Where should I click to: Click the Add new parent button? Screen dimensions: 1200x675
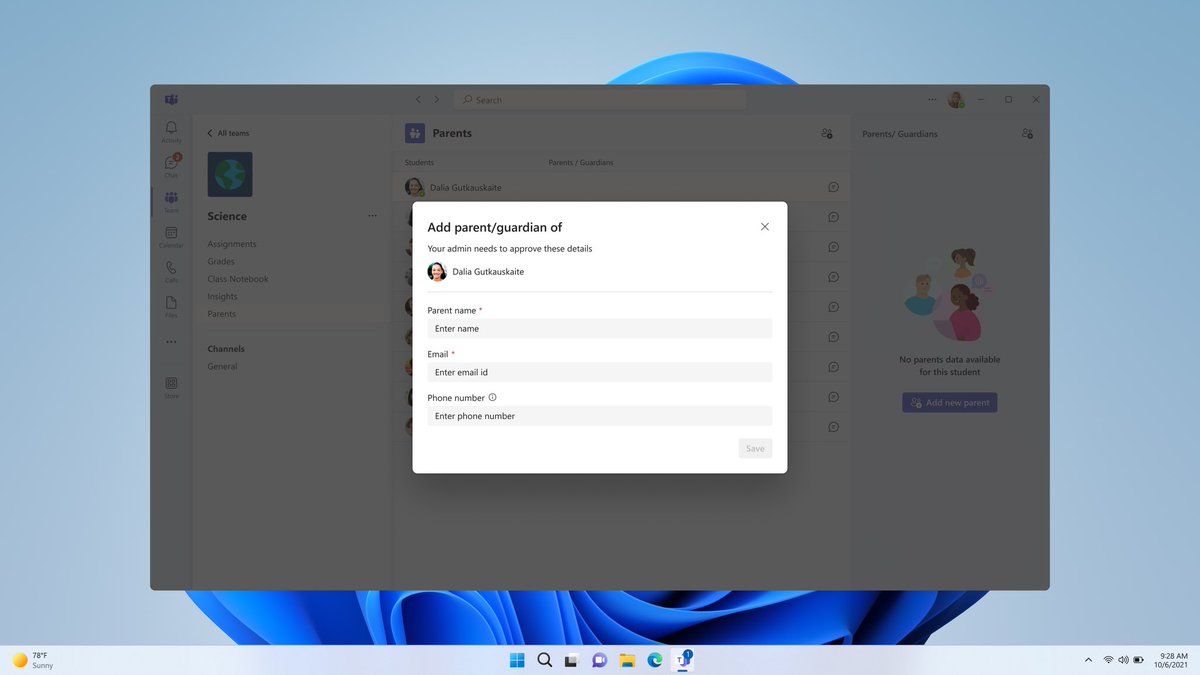[950, 403]
